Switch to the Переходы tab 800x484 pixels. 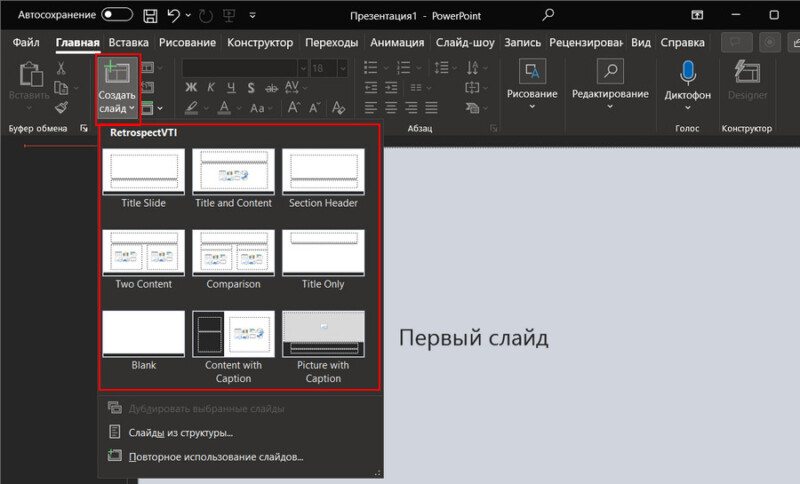(332, 42)
